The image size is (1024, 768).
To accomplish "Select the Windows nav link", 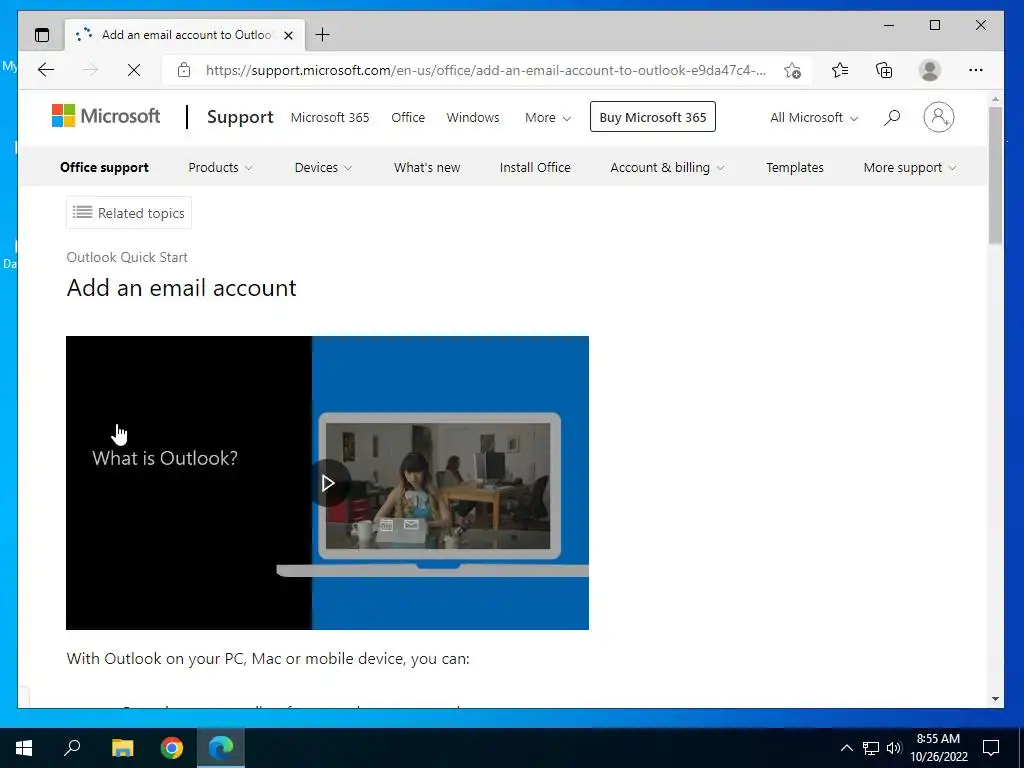I will 473,118.
